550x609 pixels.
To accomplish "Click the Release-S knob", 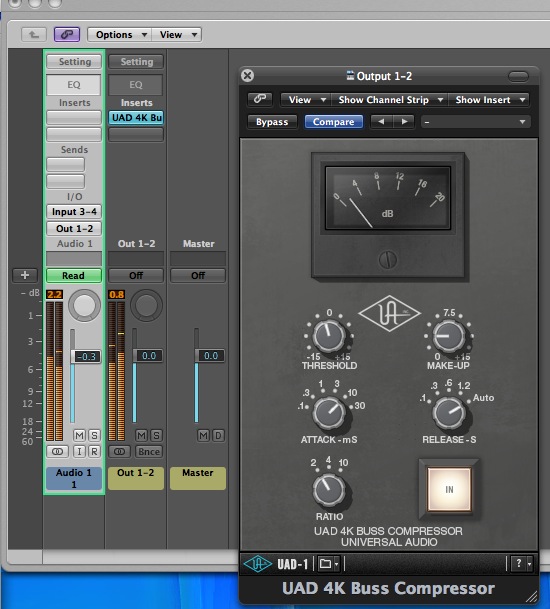I will (x=449, y=413).
